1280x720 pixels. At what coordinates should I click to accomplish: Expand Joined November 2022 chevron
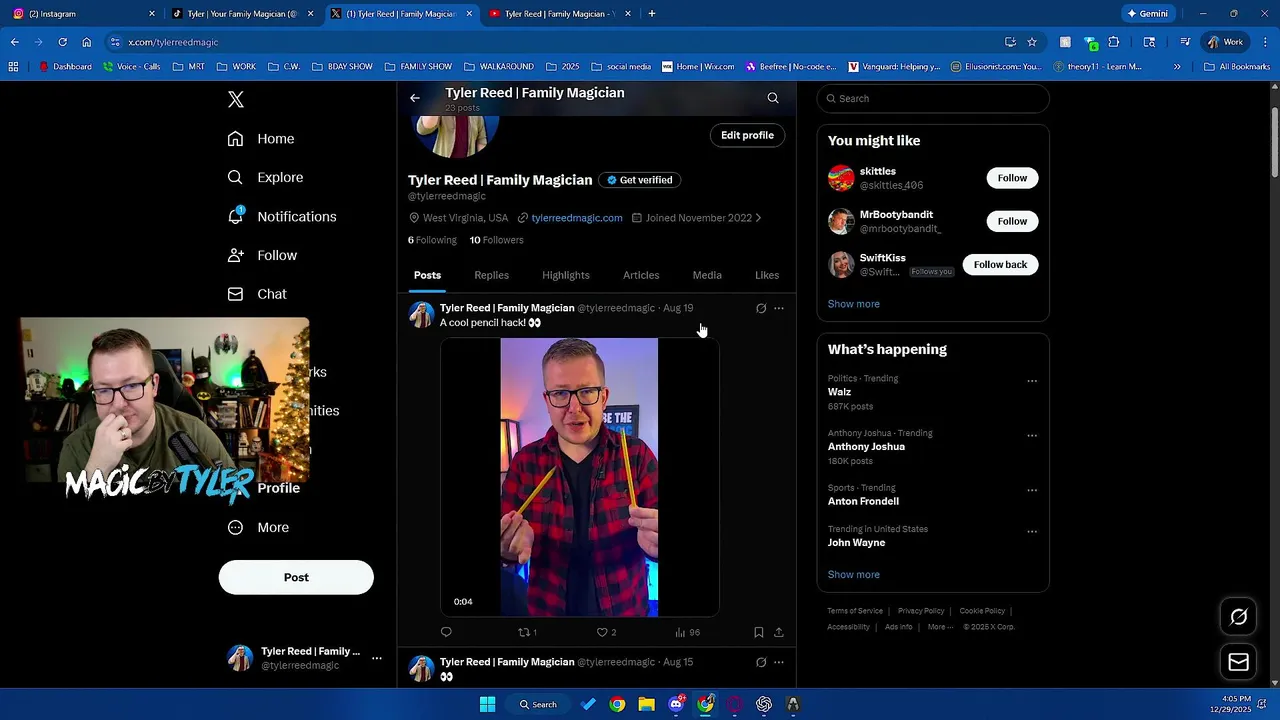pyautogui.click(x=758, y=218)
